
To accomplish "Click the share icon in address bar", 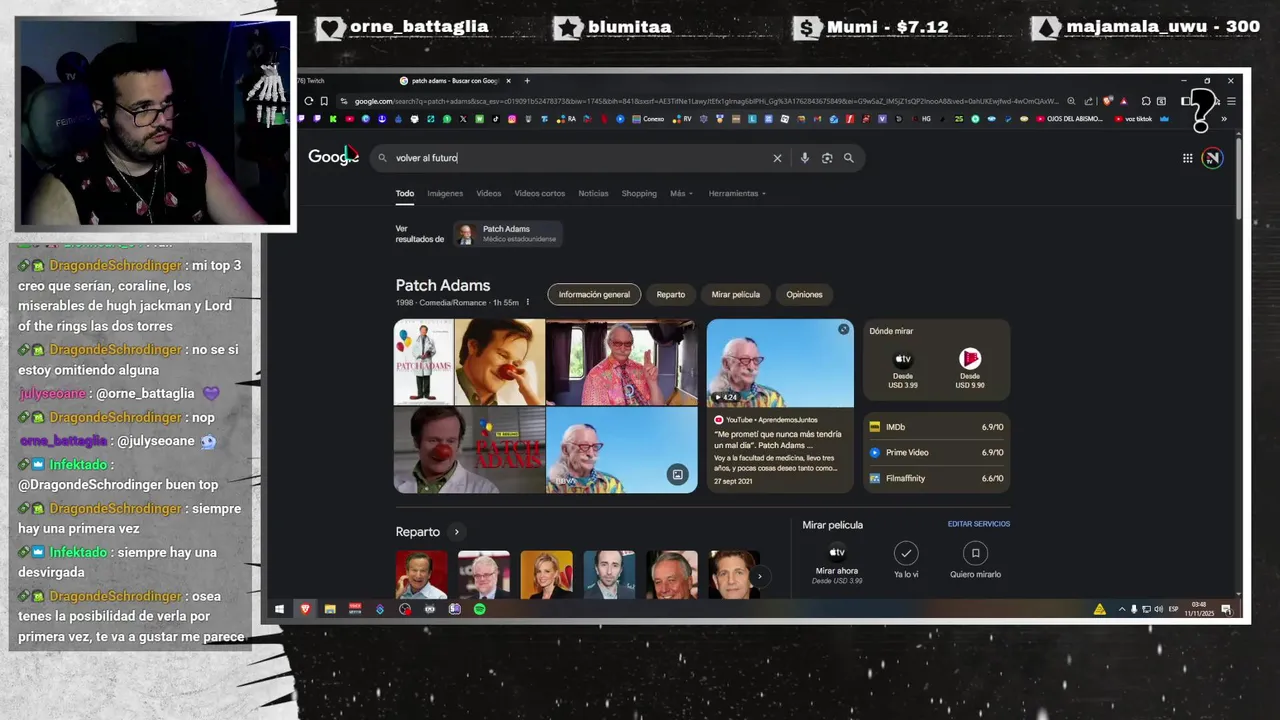I will click(1089, 101).
